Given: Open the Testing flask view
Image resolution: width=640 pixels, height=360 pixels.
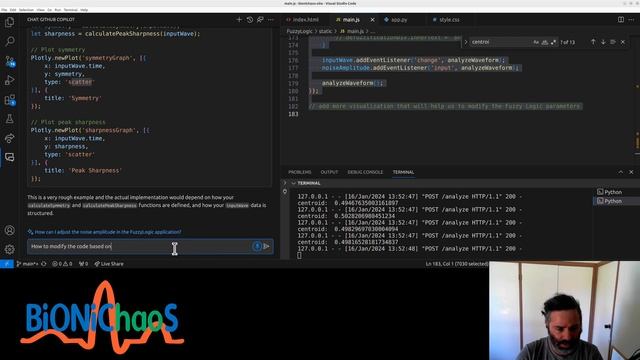Looking at the screenshot, I should coord(9,119).
